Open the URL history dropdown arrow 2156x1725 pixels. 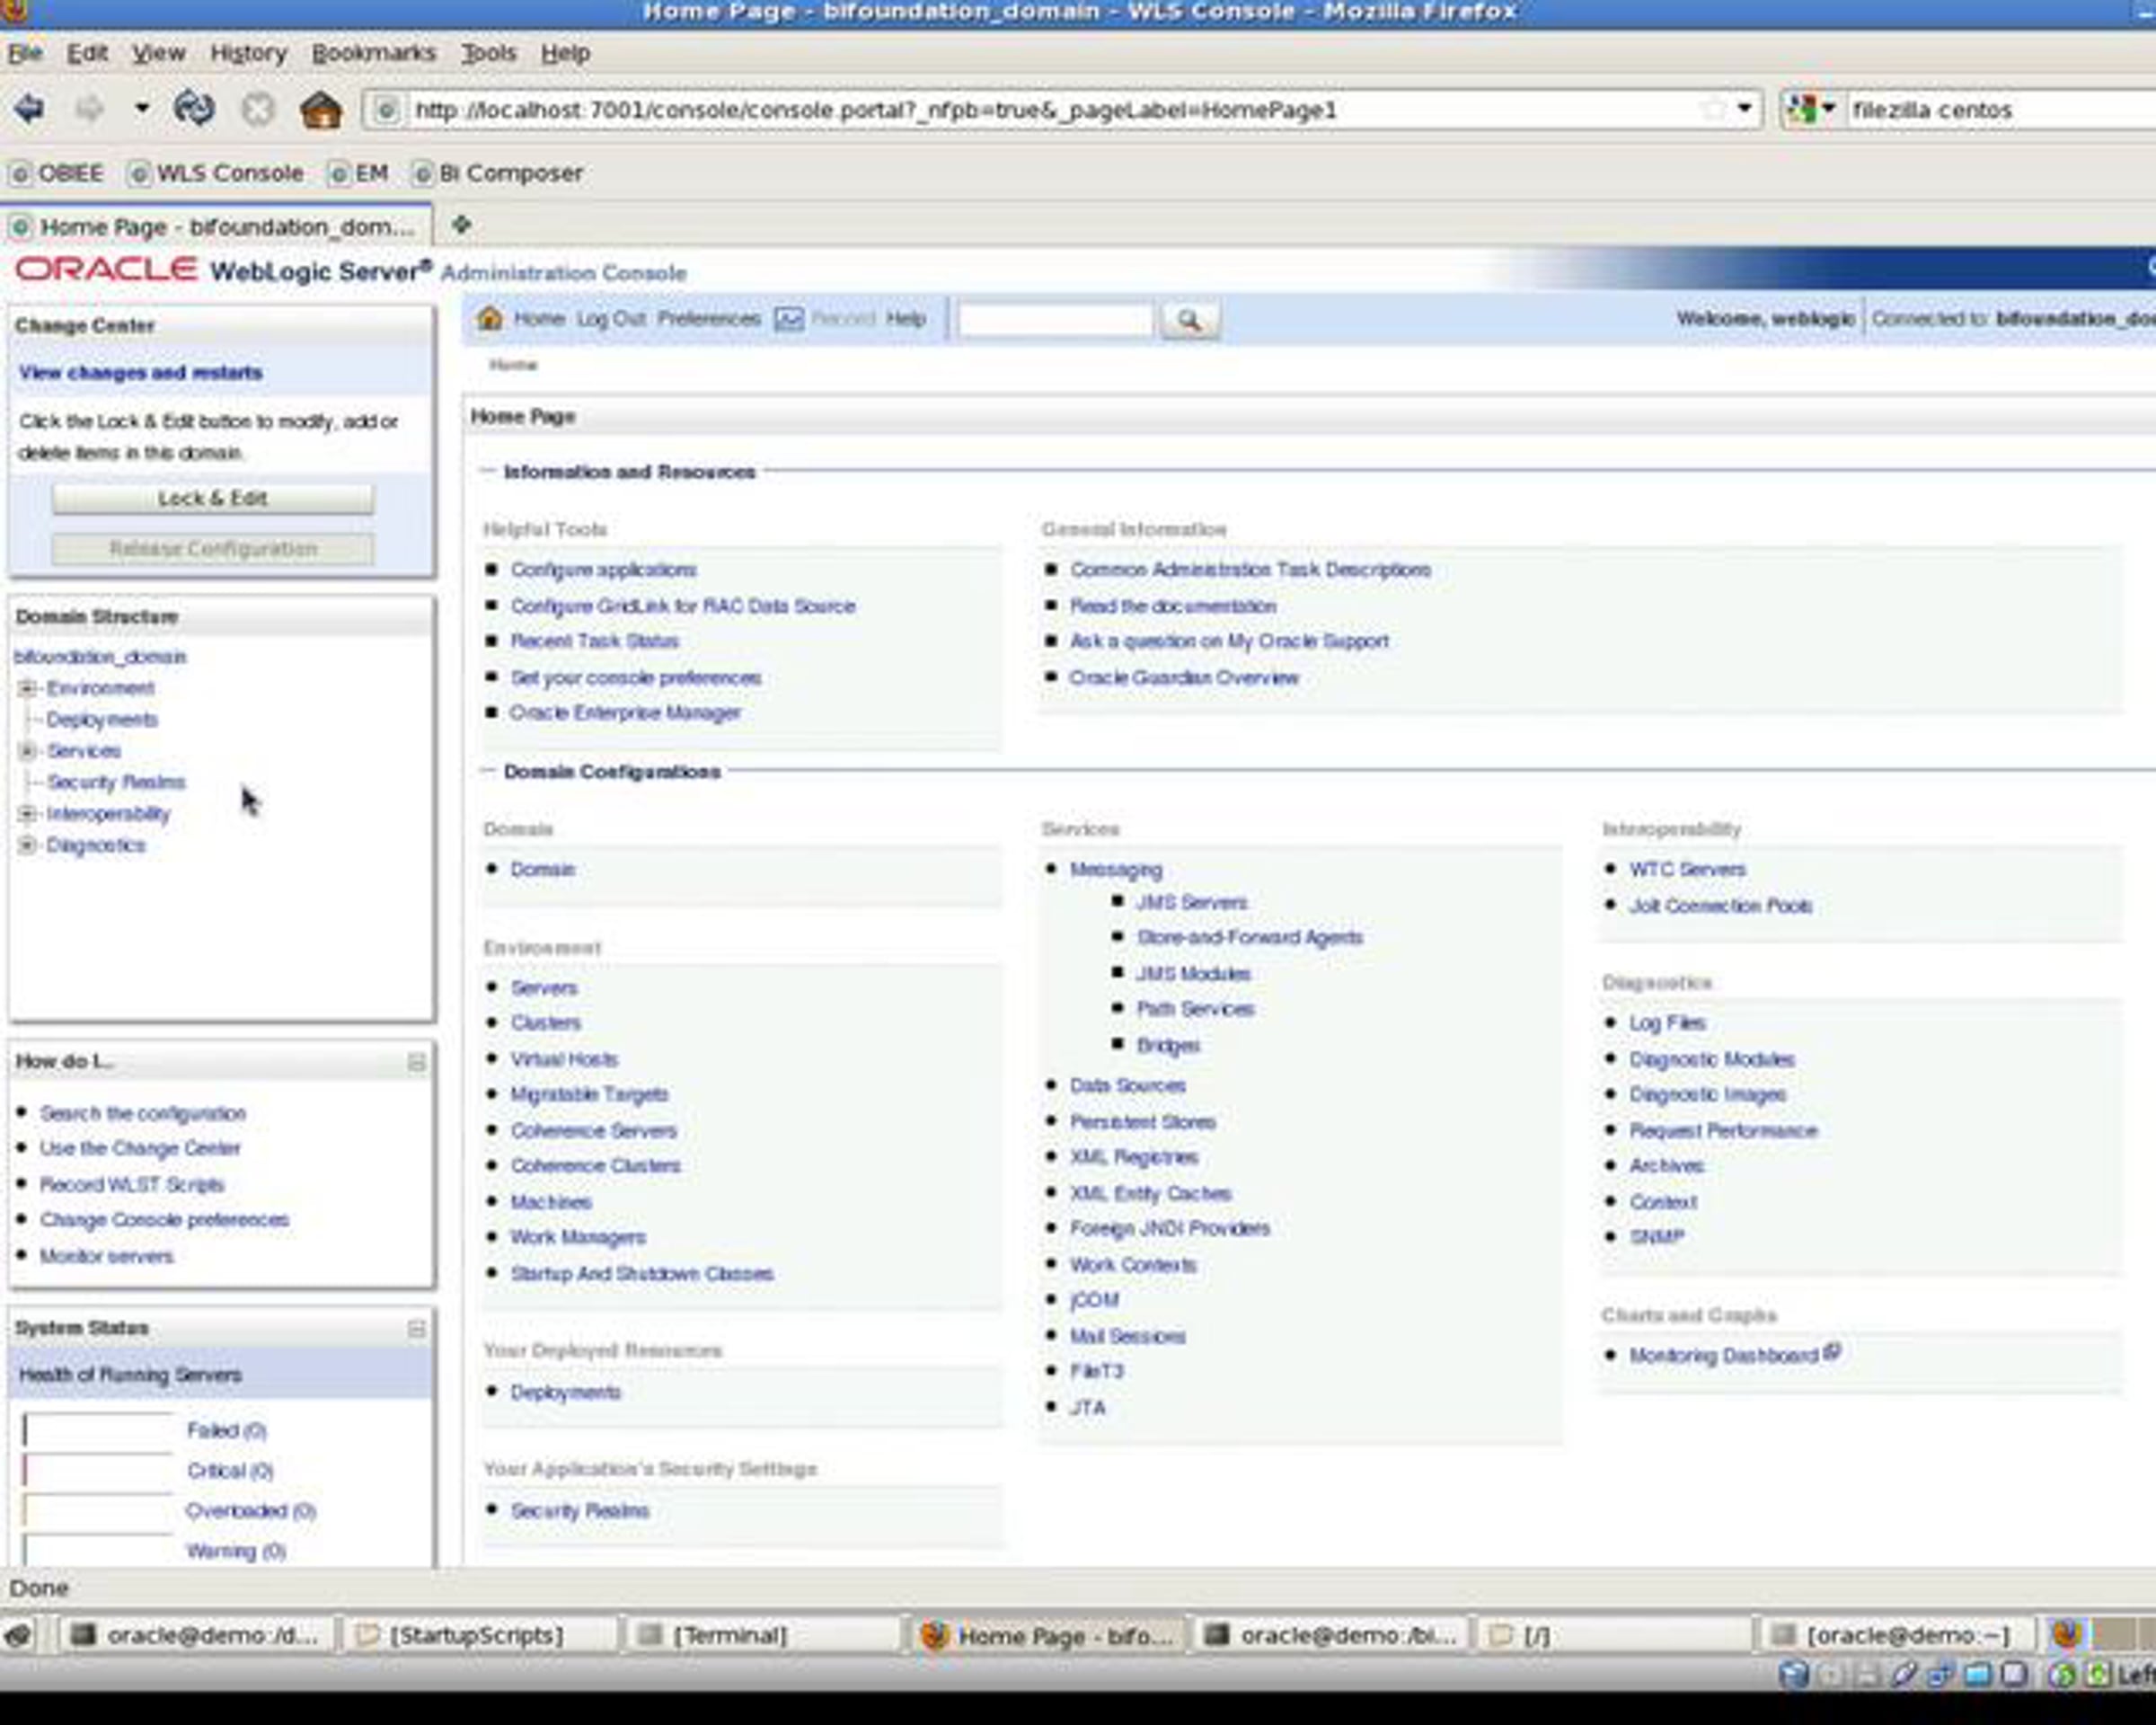1745,108
